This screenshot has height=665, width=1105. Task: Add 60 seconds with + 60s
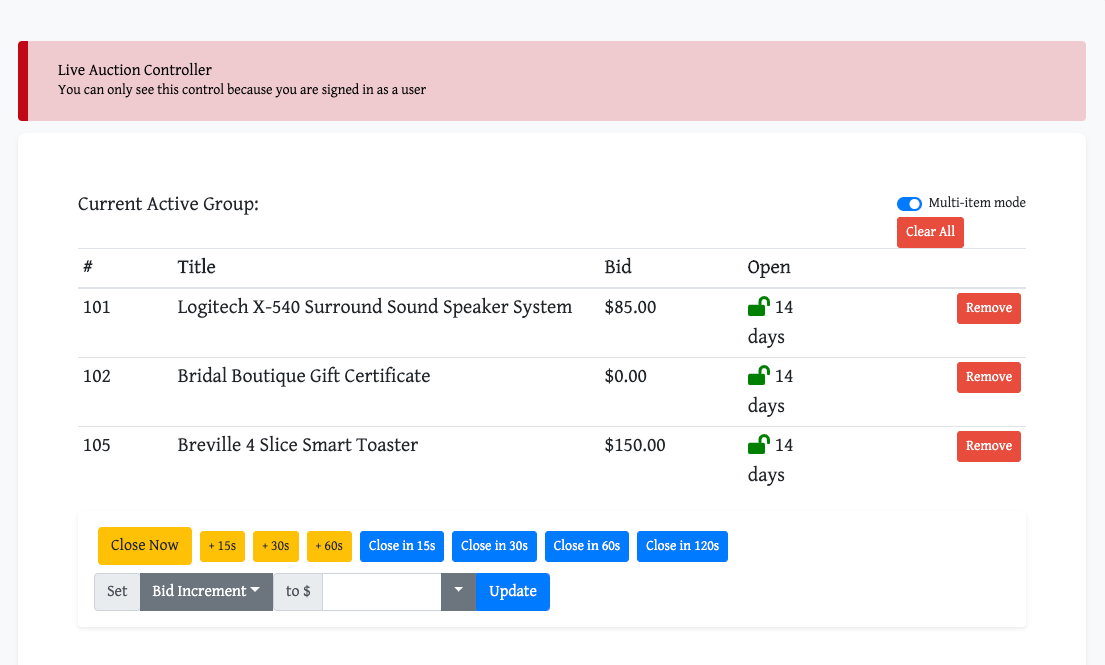329,547
